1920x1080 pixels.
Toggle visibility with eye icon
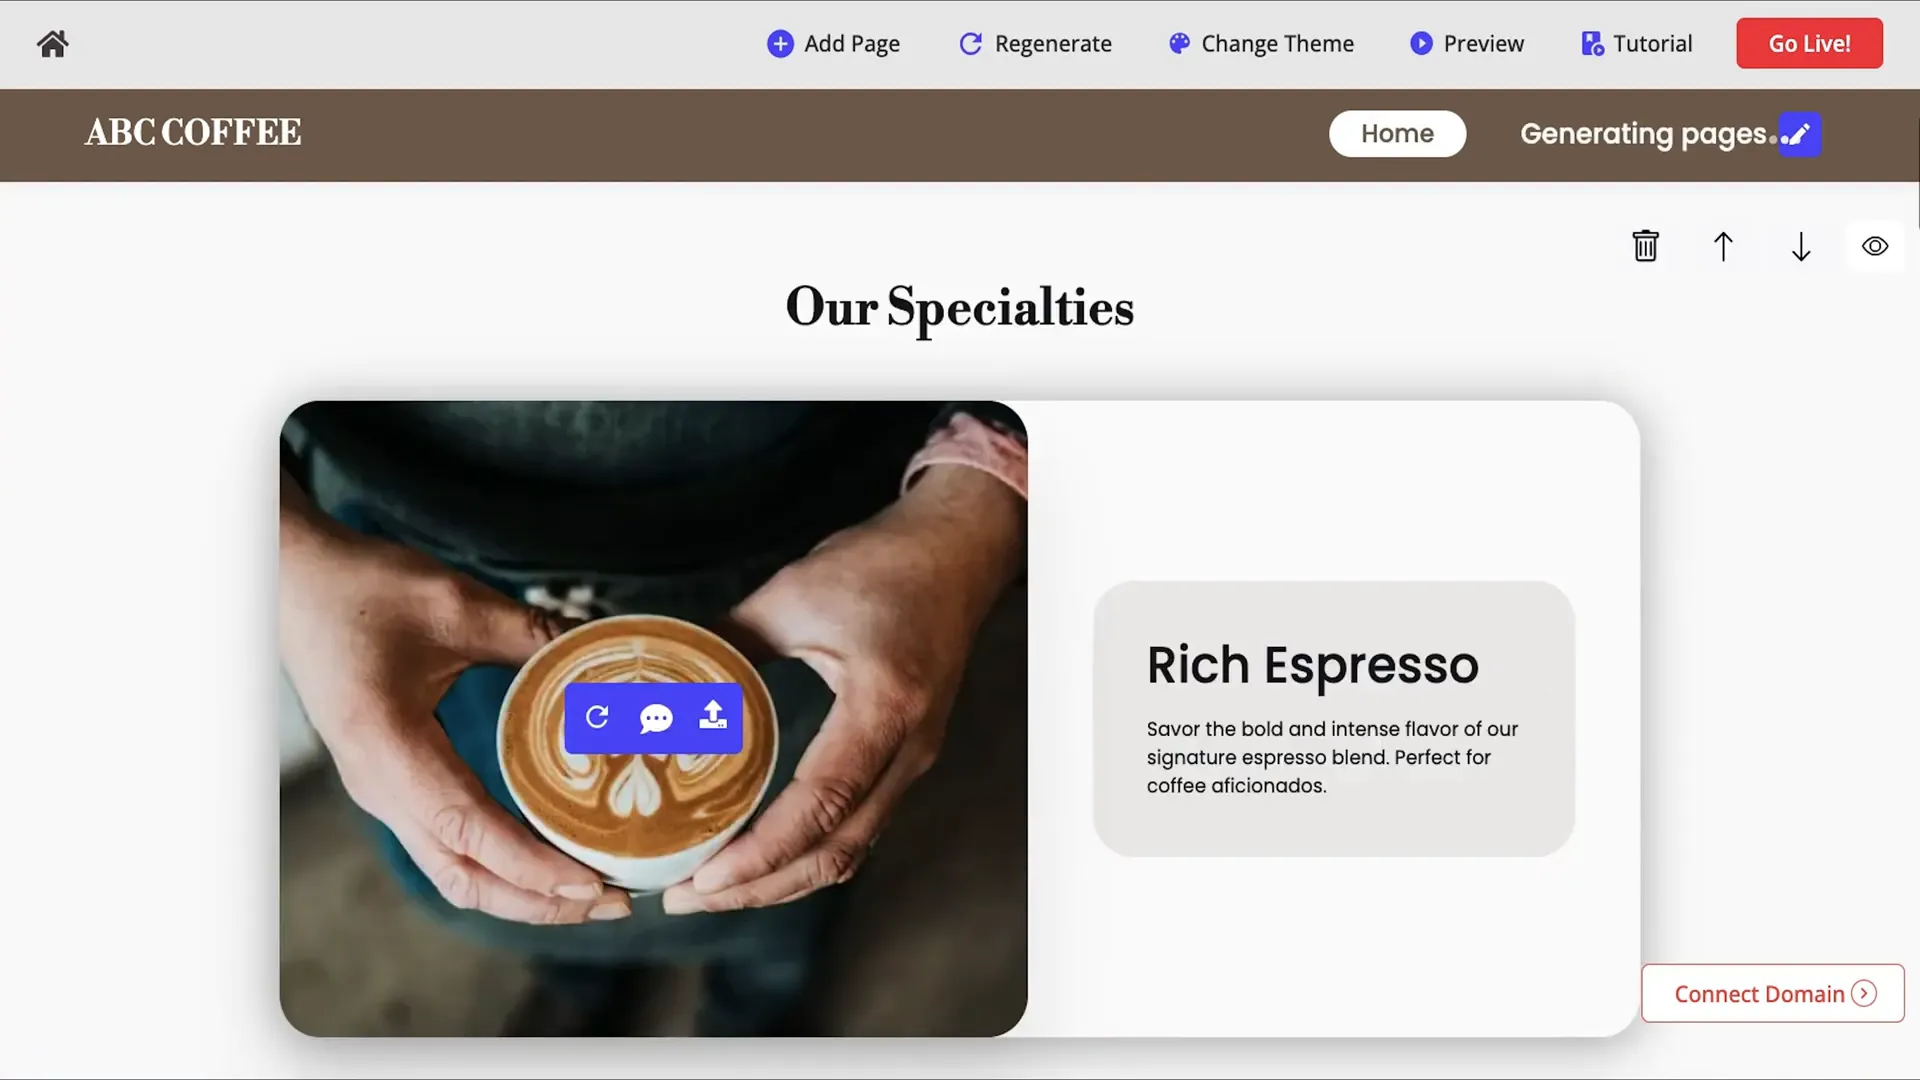pos(1874,245)
